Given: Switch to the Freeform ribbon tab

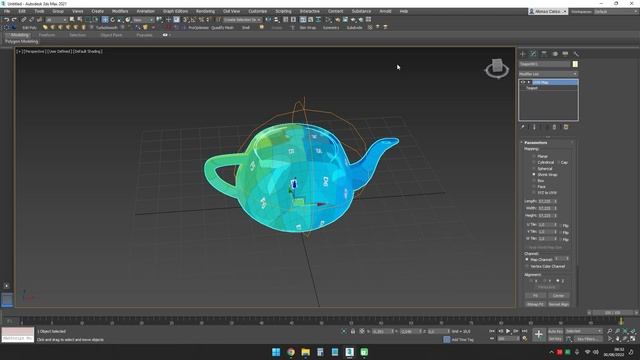Looking at the screenshot, I should tap(47, 35).
